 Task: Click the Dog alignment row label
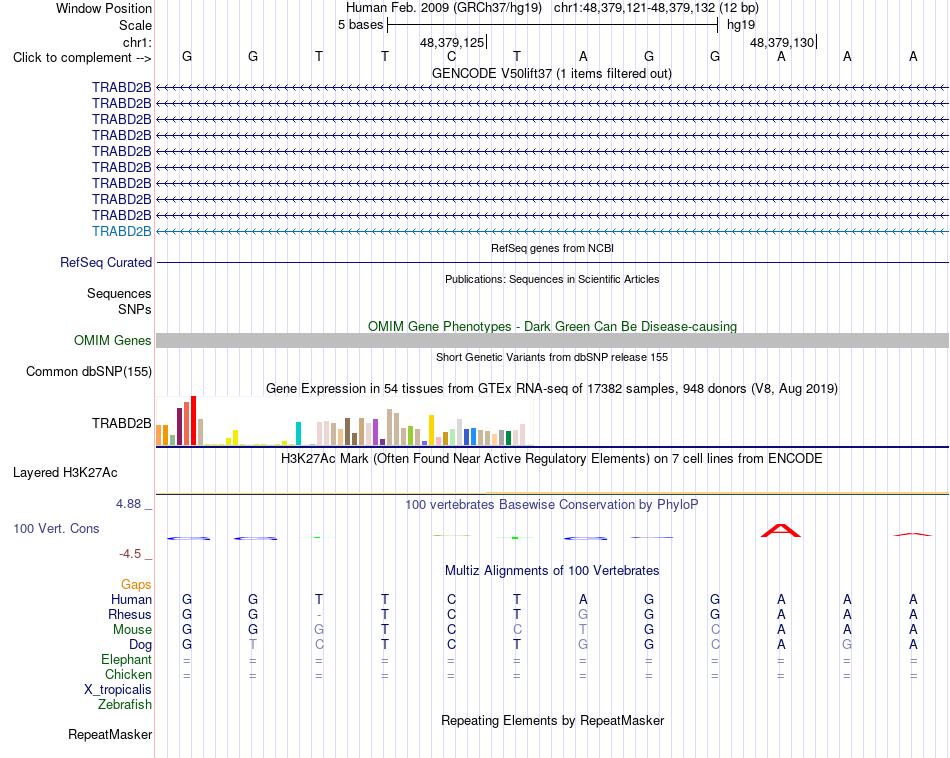click(140, 645)
